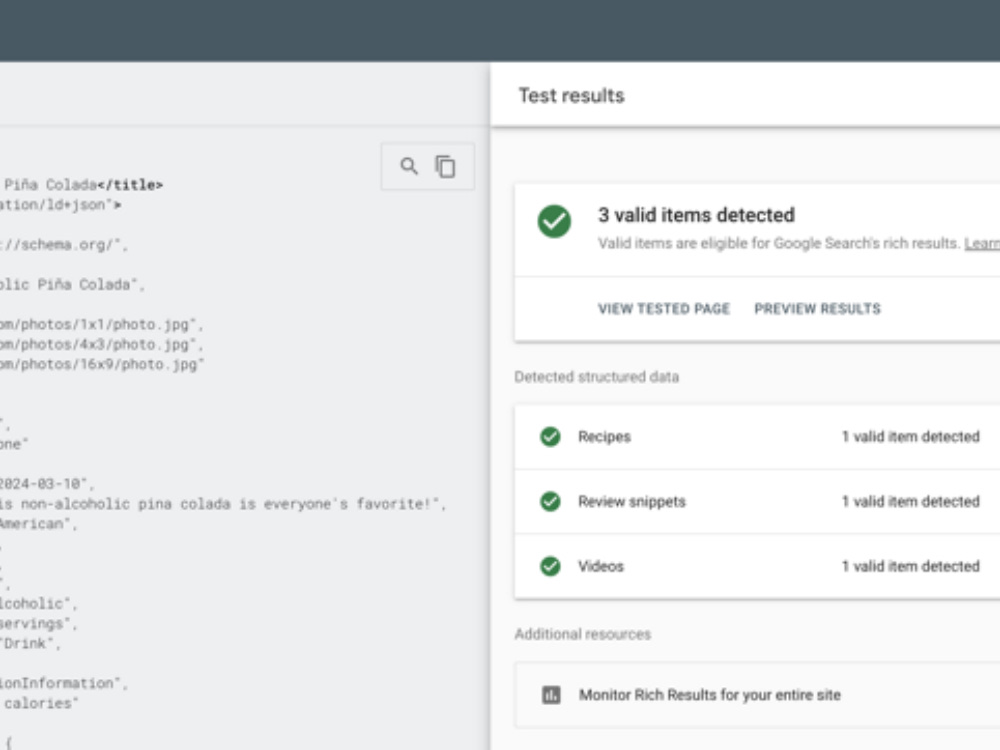Open the Monitor Rich Results chart icon

tap(551, 695)
